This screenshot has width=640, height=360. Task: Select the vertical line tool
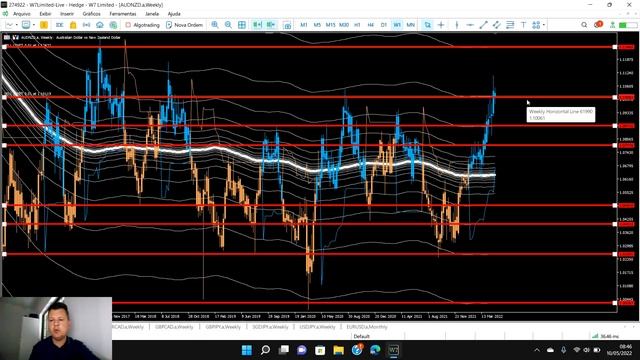coord(457,25)
